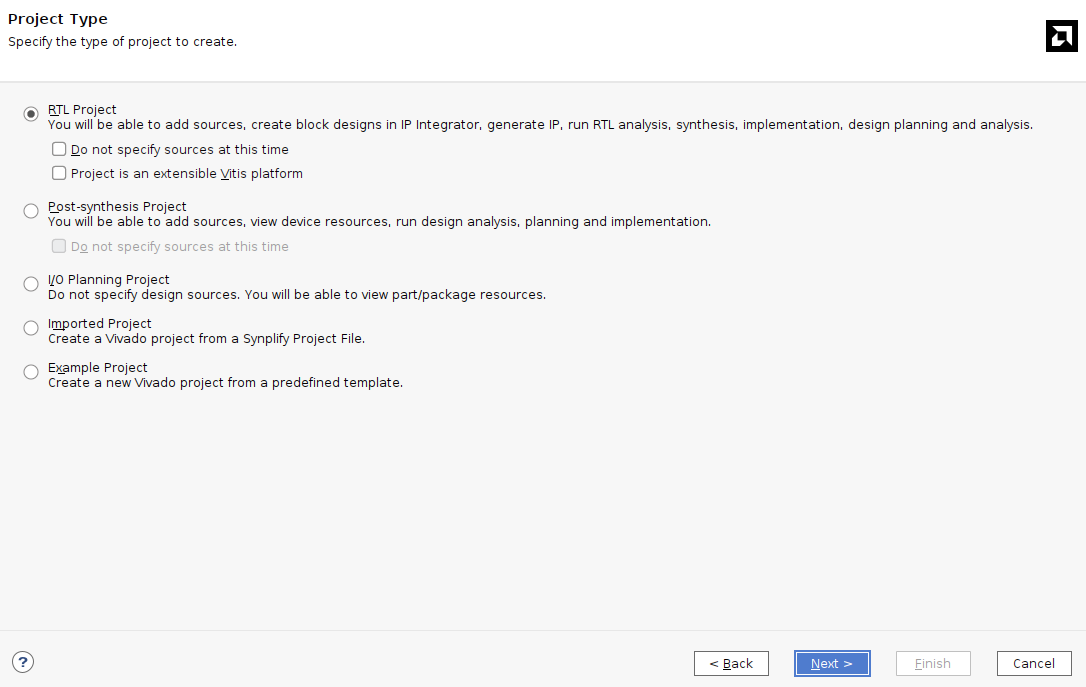The height and width of the screenshot is (687, 1086).
Task: Pick the Imported Project radio option
Action: [x=31, y=328]
